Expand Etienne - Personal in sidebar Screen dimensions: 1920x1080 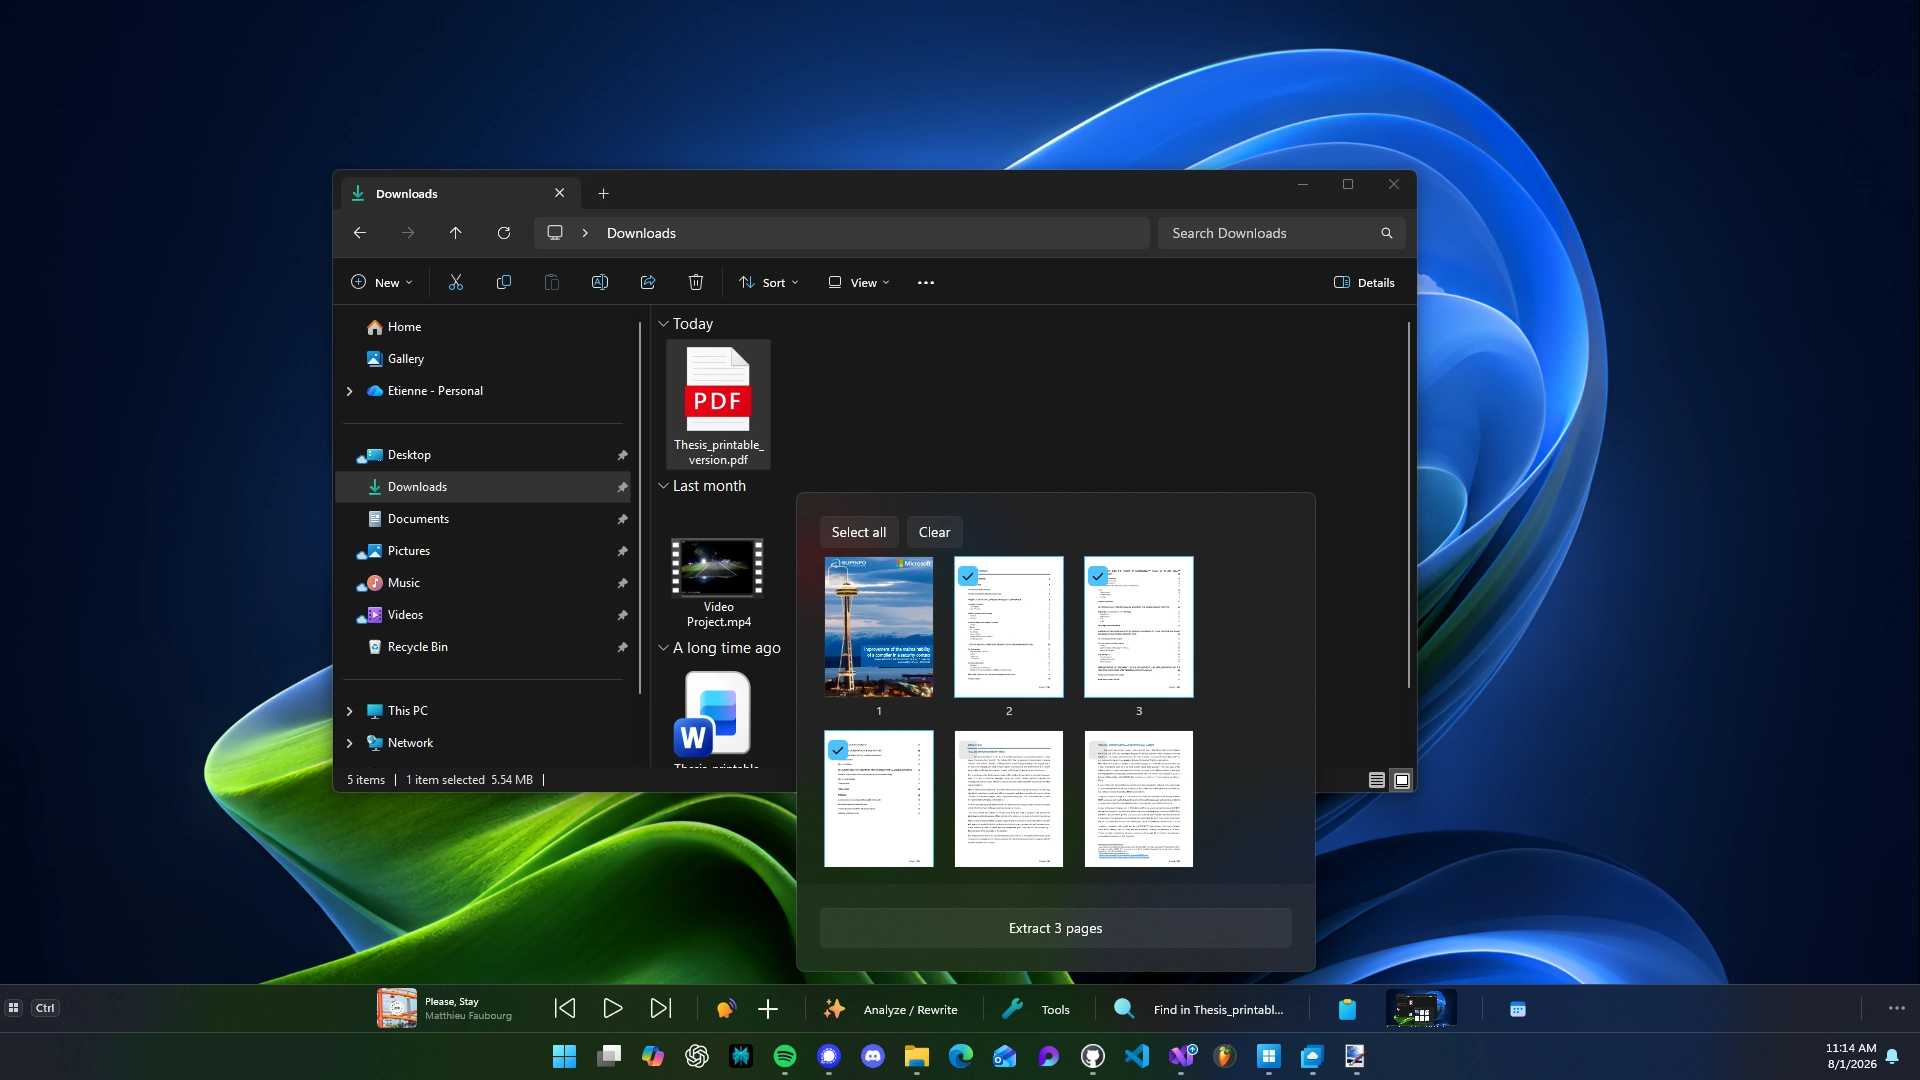pyautogui.click(x=349, y=391)
